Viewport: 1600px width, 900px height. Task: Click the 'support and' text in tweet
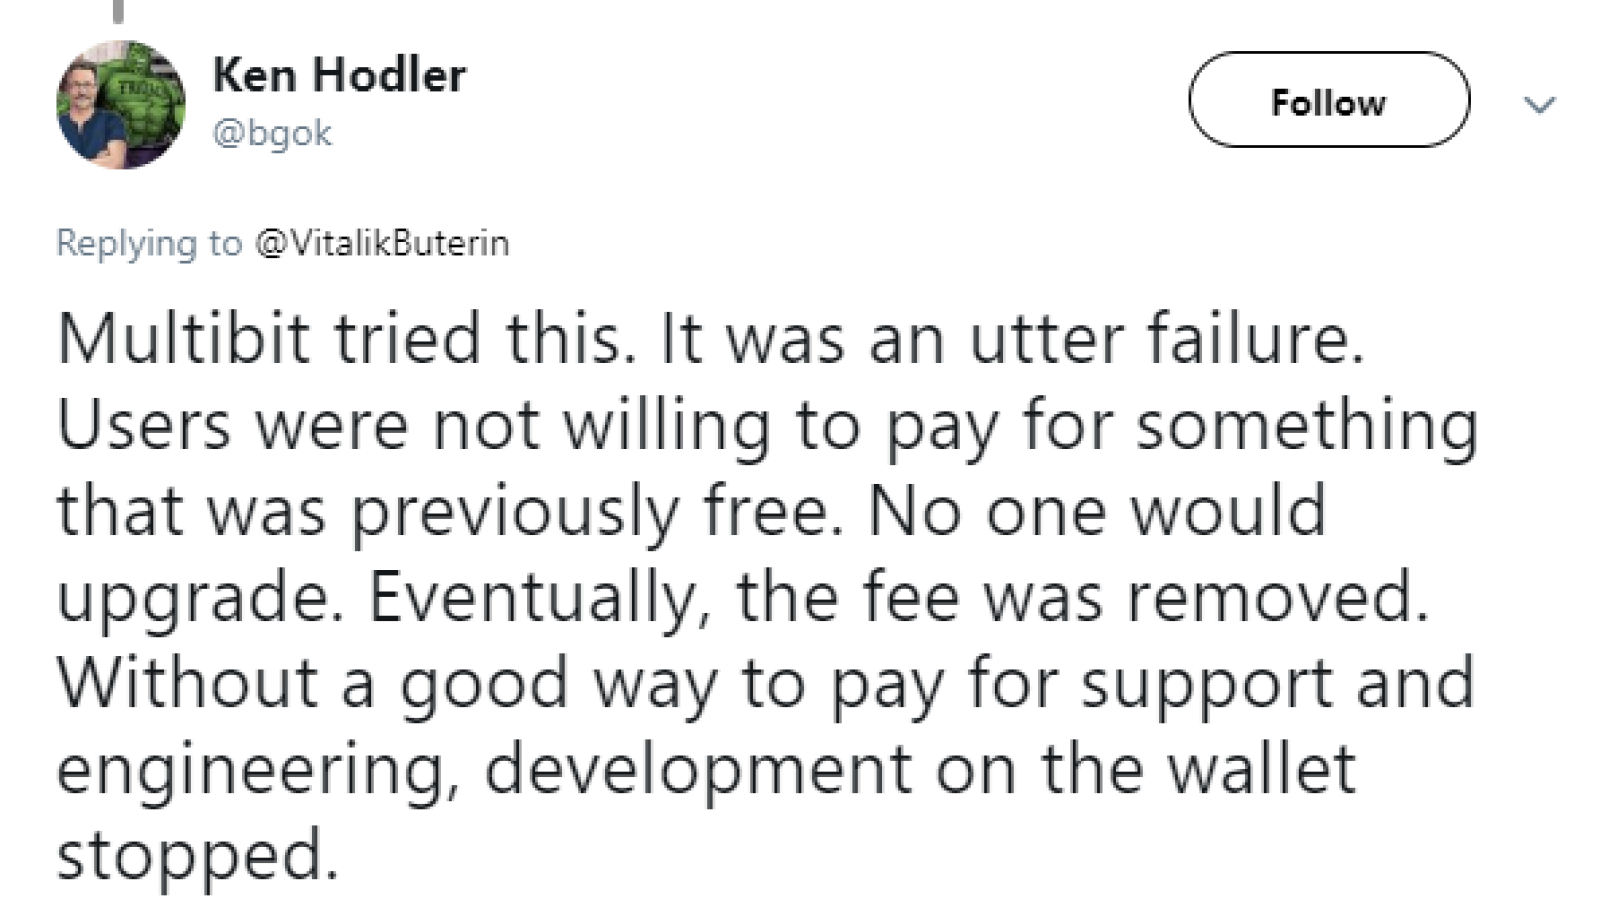click(x=1277, y=683)
